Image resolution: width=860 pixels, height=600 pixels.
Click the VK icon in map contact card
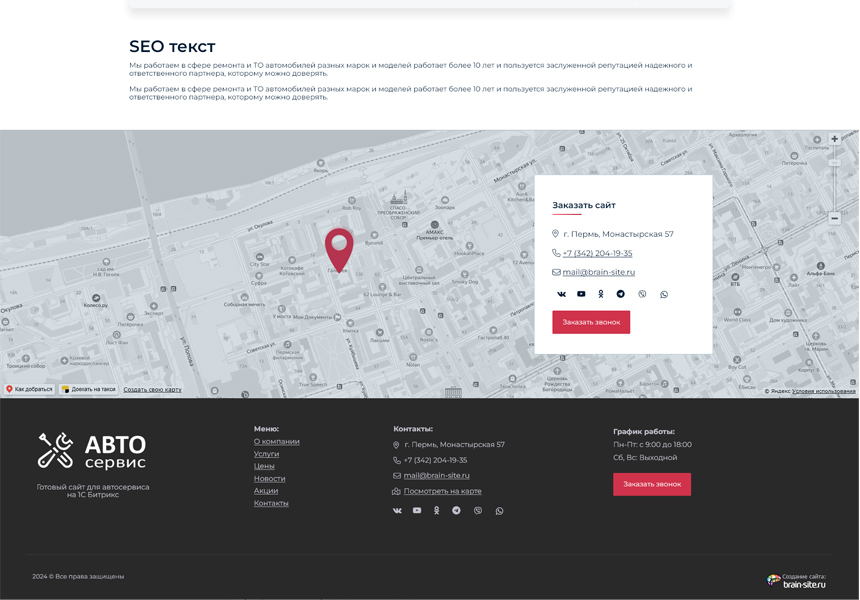tap(561, 294)
